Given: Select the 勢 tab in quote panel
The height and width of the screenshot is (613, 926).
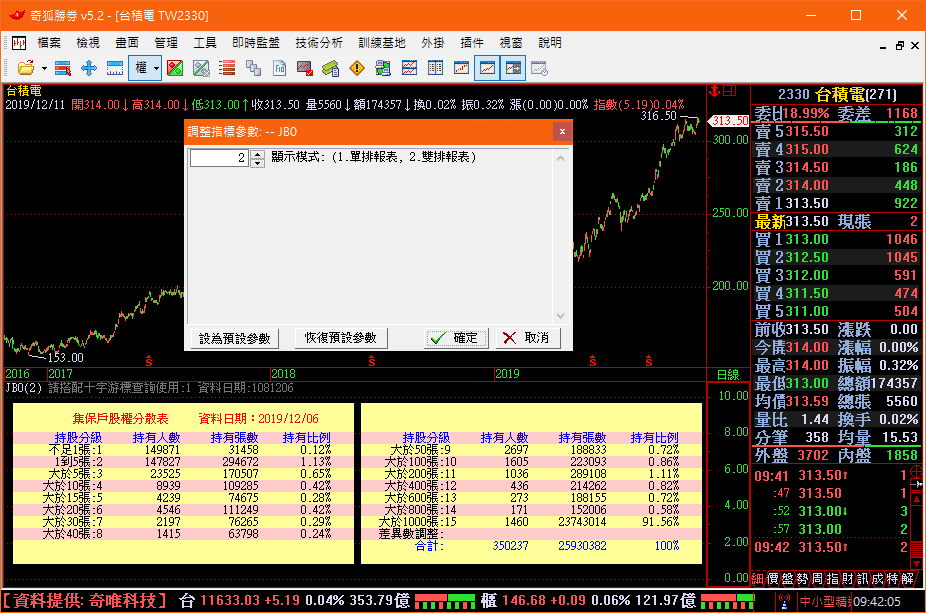Looking at the screenshot, I should (802, 579).
